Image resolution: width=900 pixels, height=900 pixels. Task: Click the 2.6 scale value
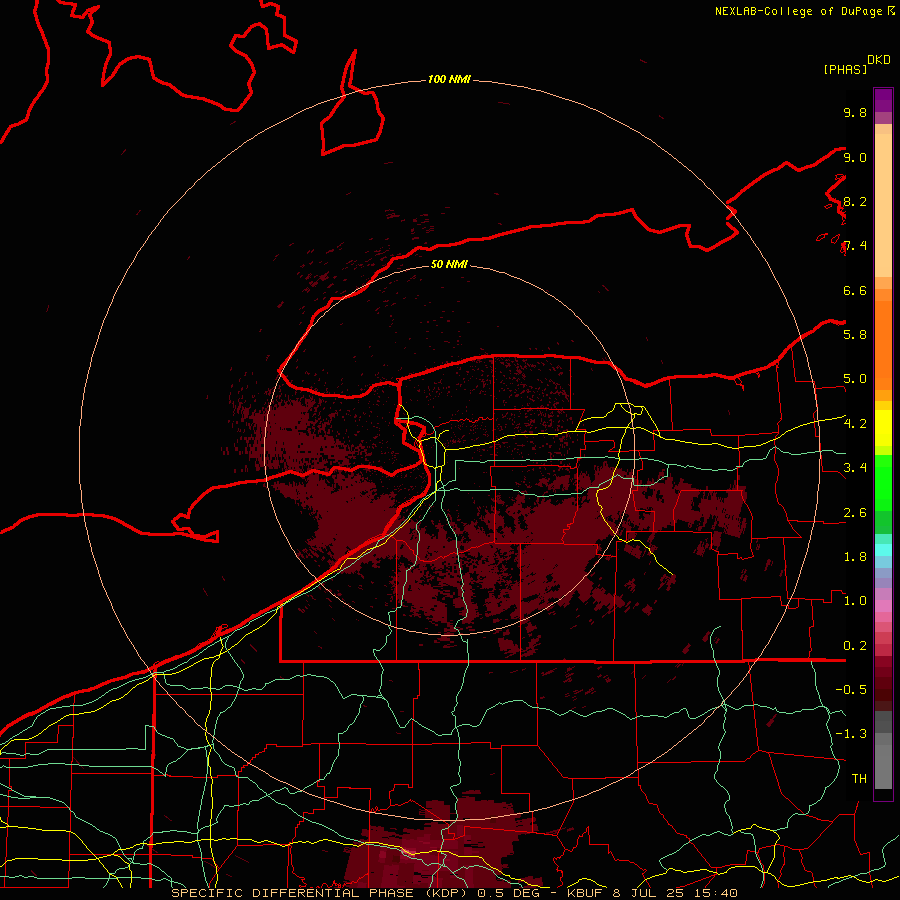(855, 513)
